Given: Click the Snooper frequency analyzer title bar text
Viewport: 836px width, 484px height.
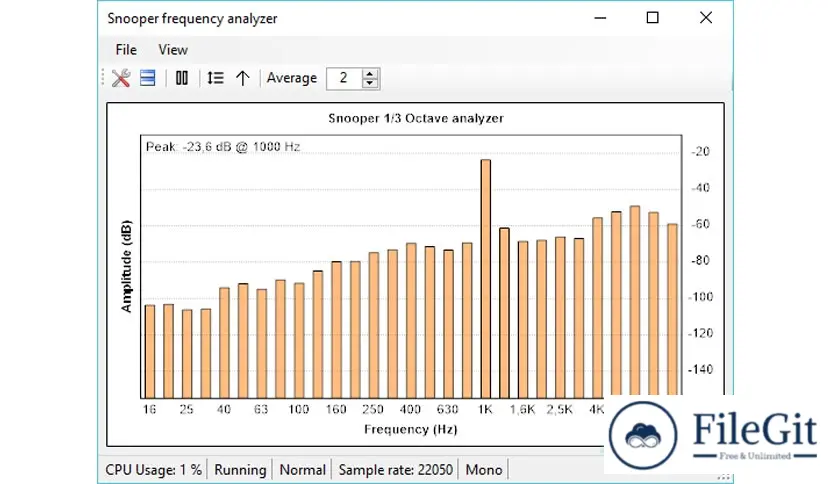Looking at the screenshot, I should (x=192, y=19).
